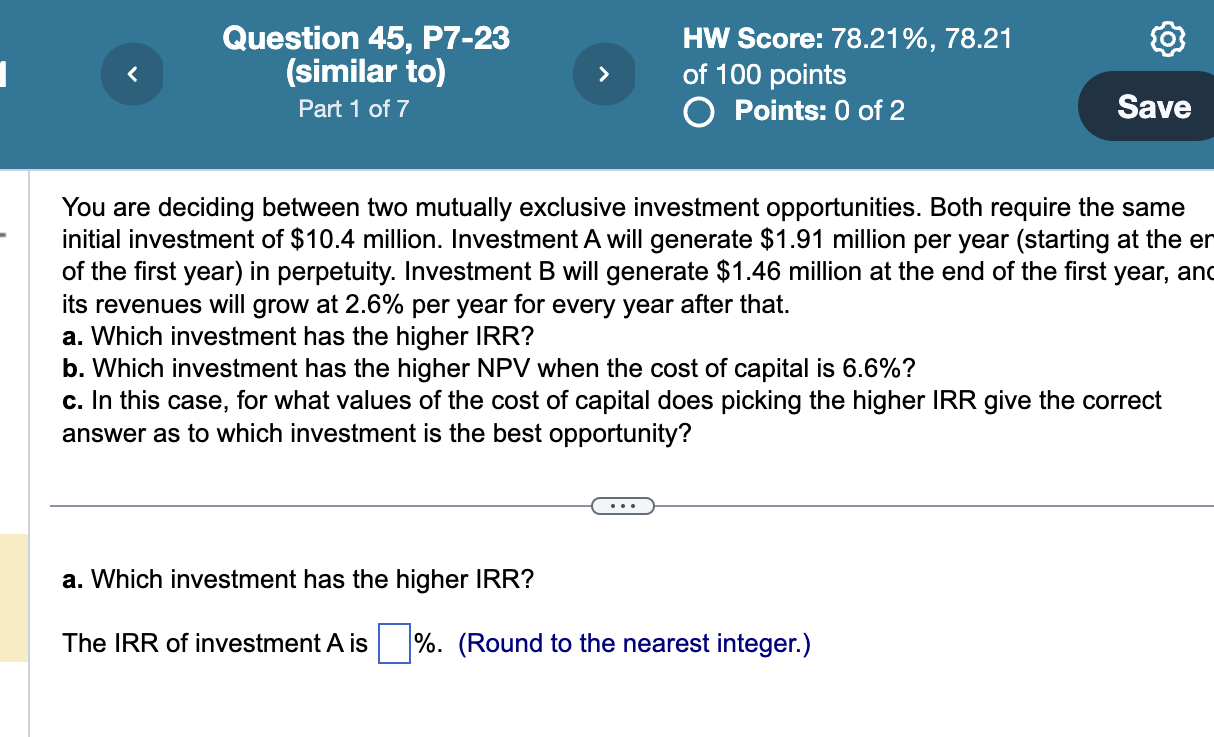The width and height of the screenshot is (1214, 737).
Task: Click the empty points status circle
Action: [x=700, y=110]
